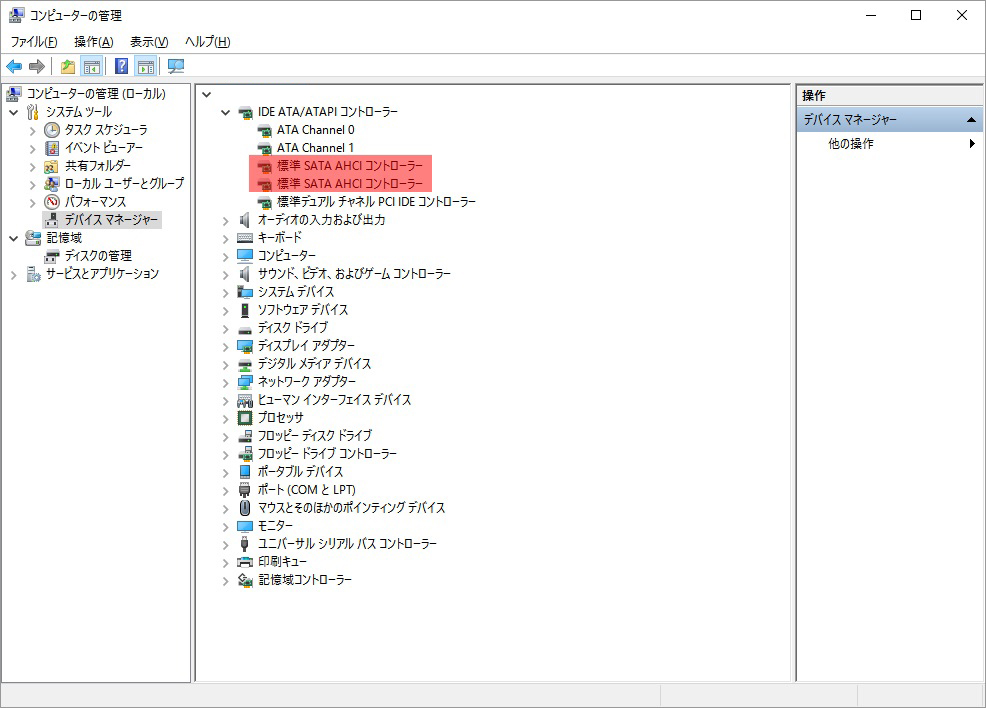Select デバイス マネージャー in the left tree

pos(111,220)
